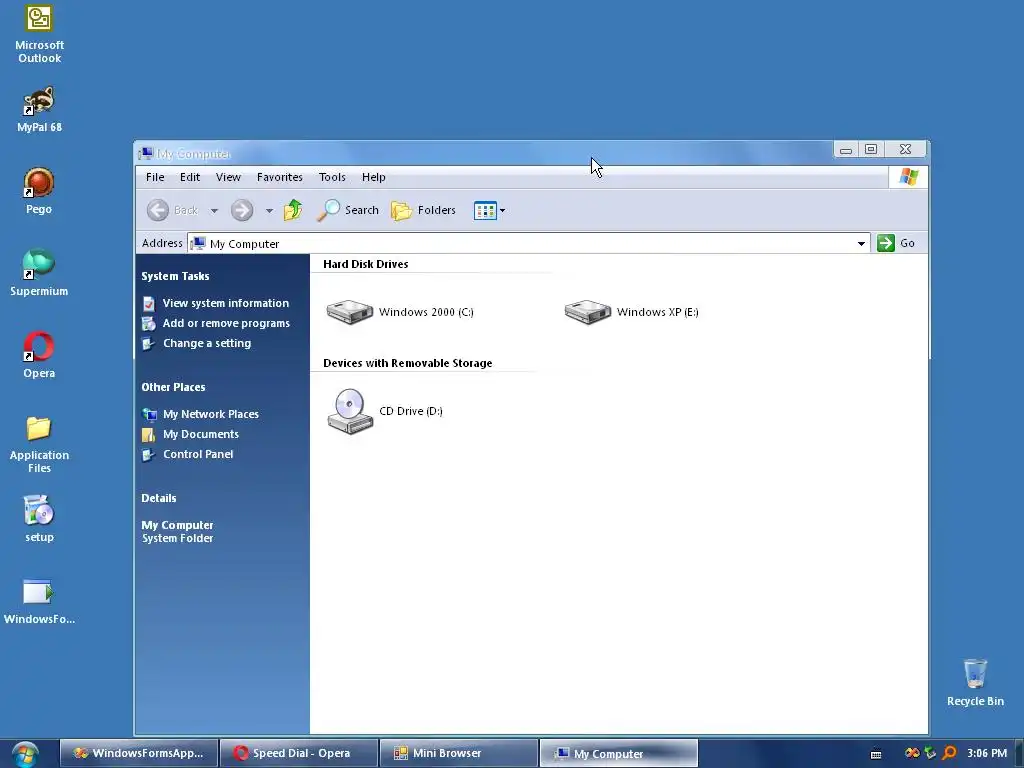This screenshot has width=1024, height=768.
Task: Select the Windows XP (E:) drive
Action: (x=632, y=312)
